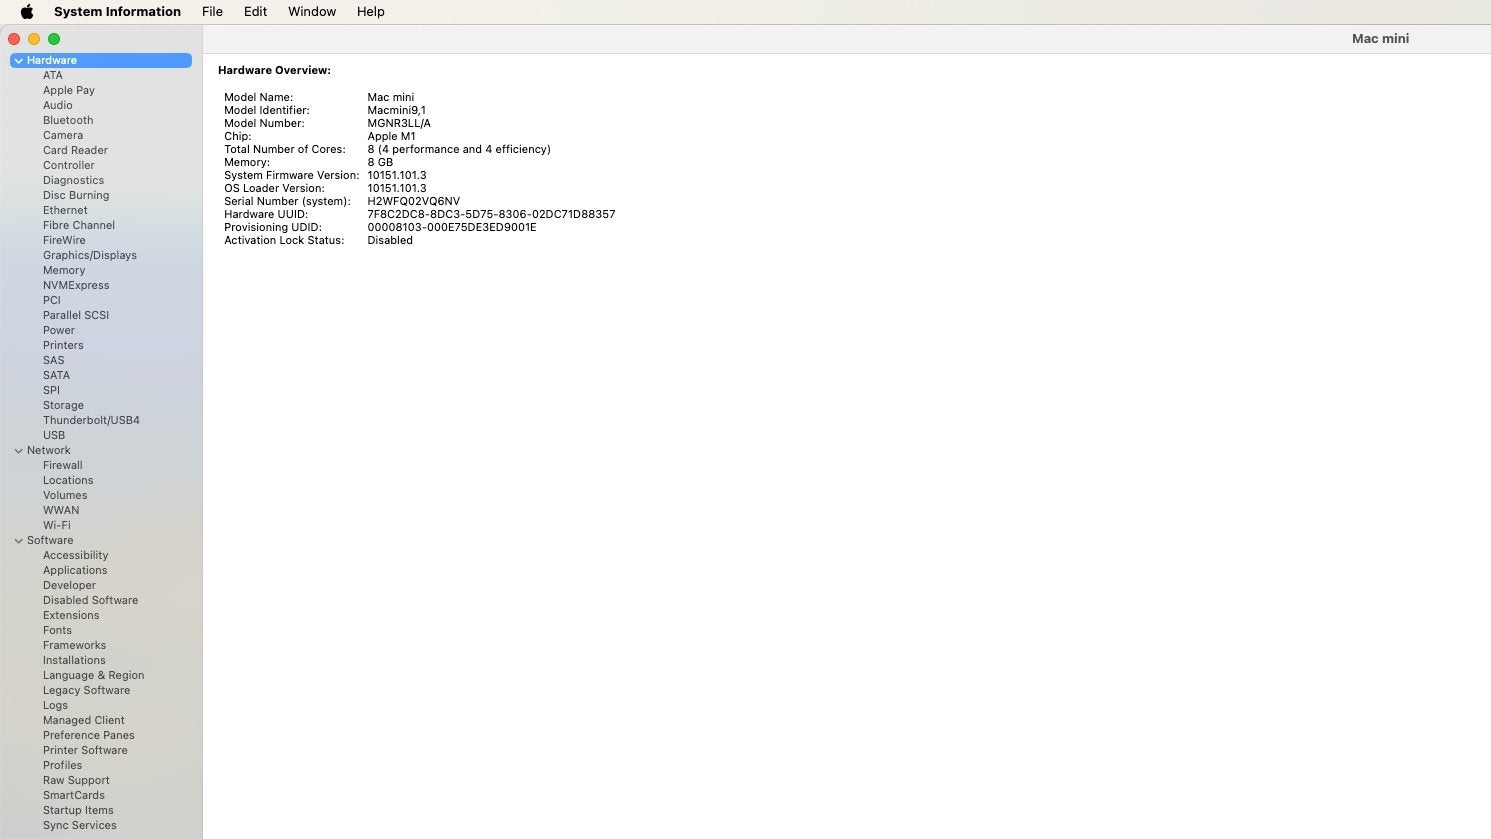Select the Software category heading

(50, 541)
